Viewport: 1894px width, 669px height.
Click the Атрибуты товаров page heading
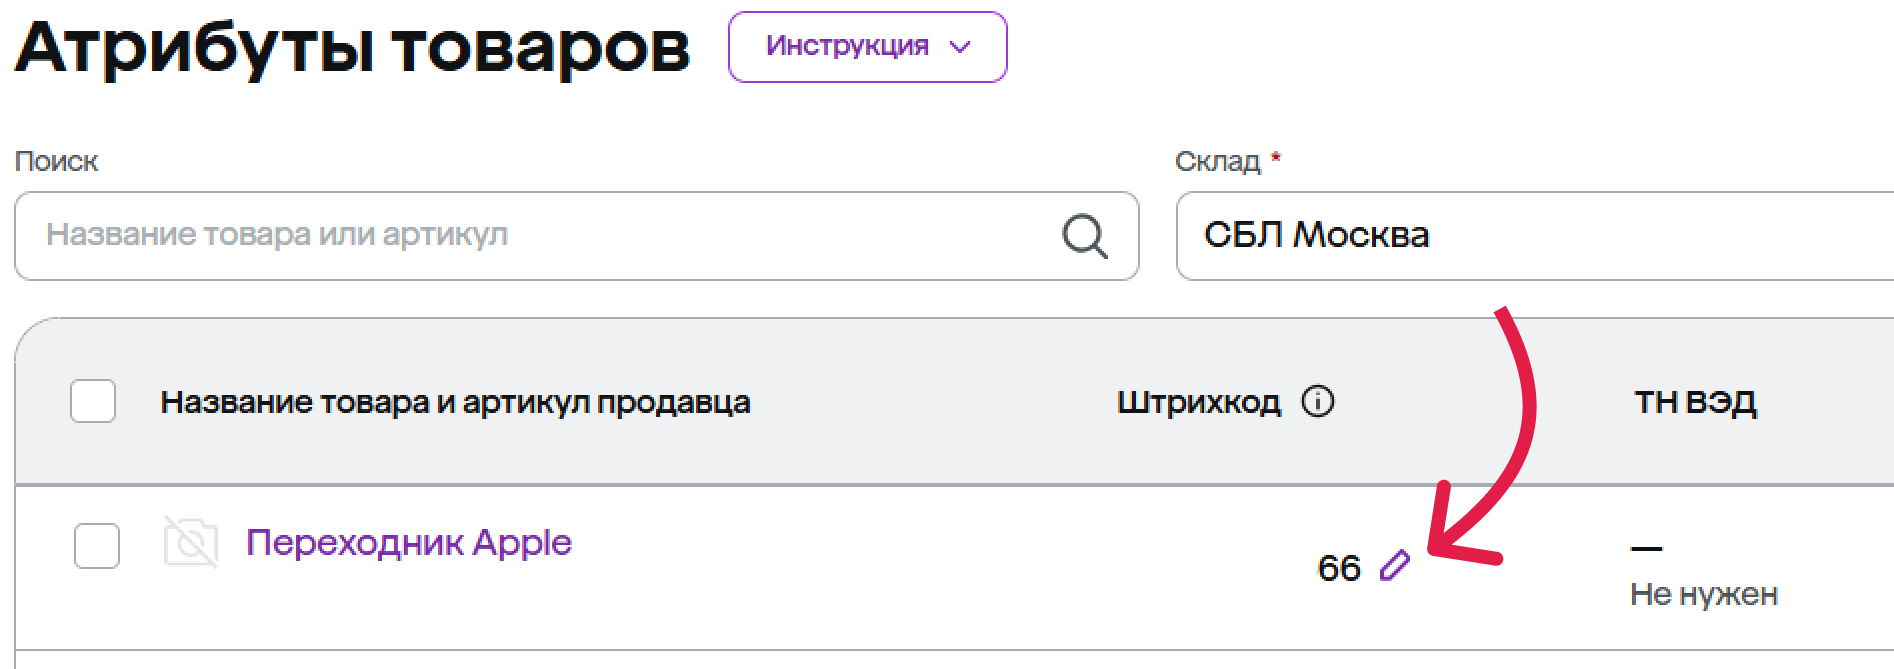[352, 47]
